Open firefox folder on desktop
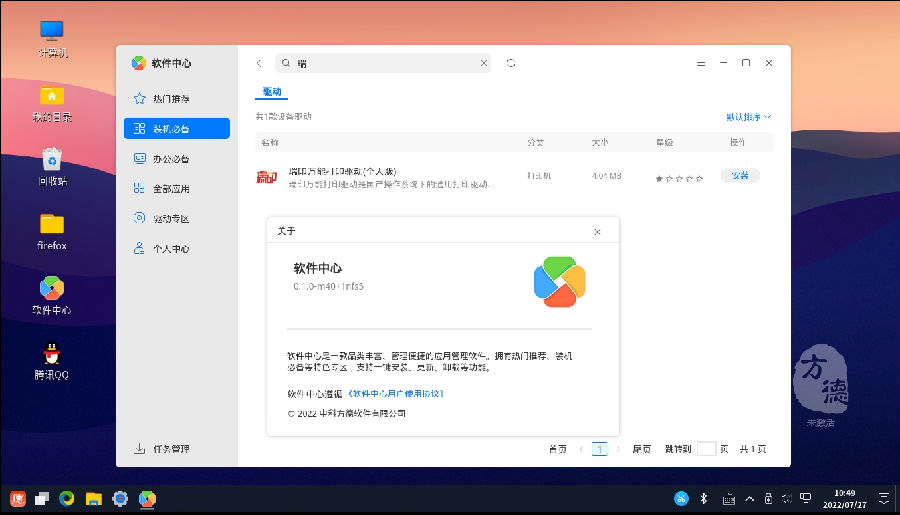Viewport: 900px width, 515px height. (x=52, y=232)
